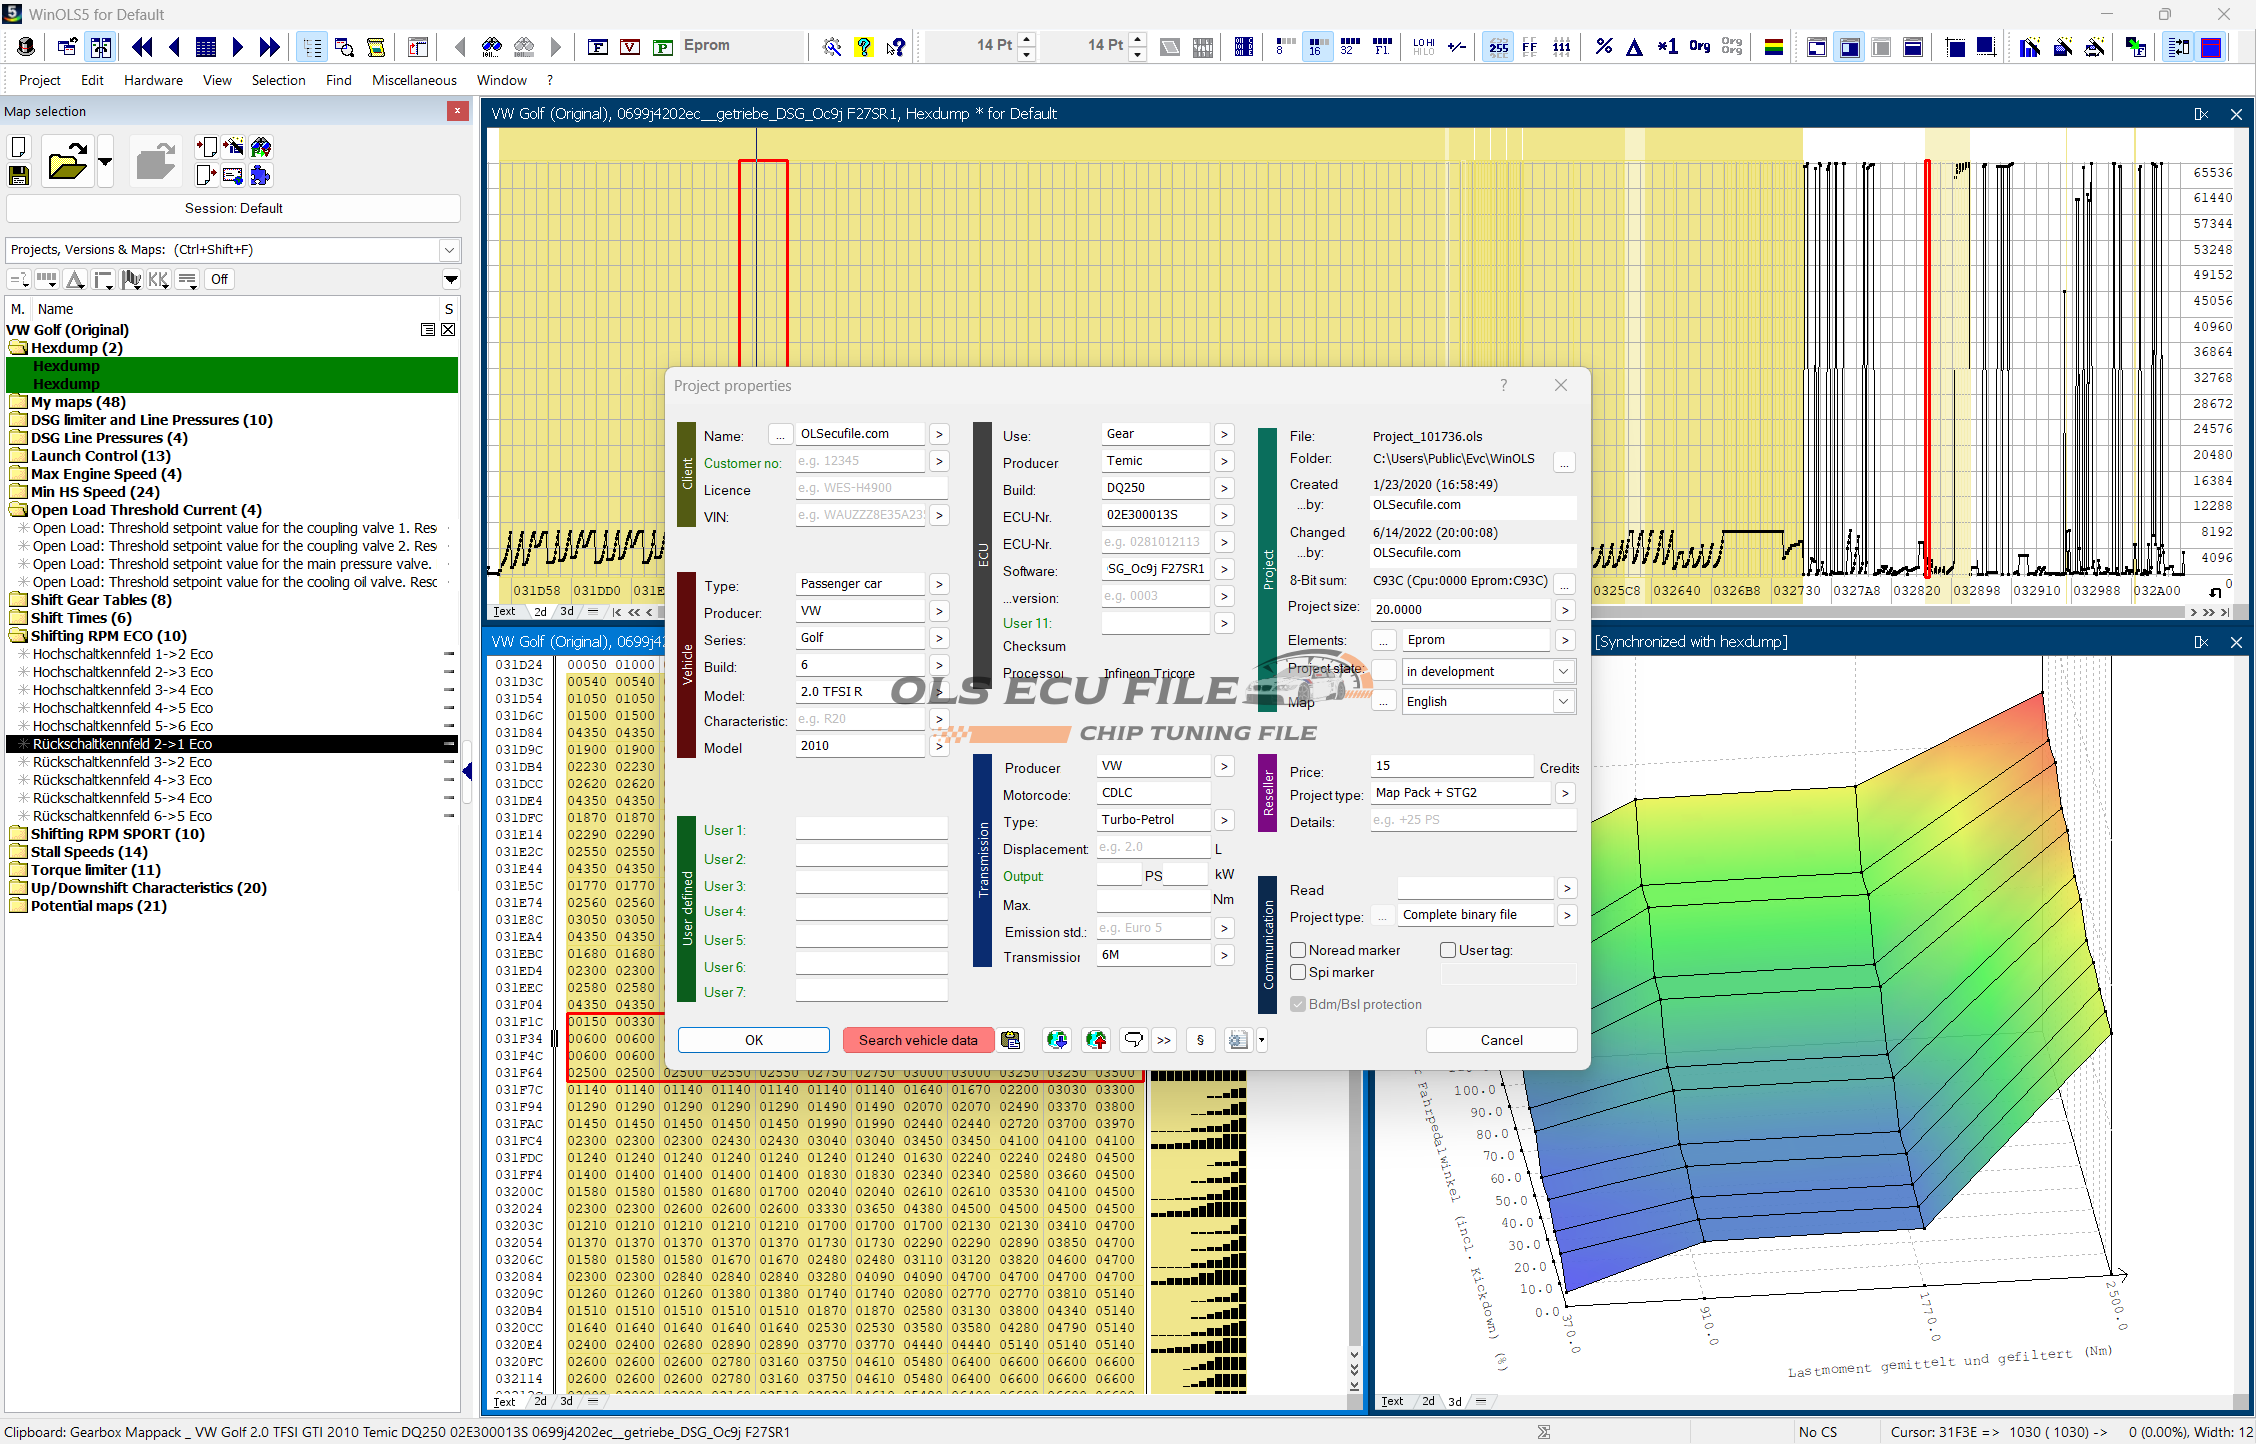Viewport: 2256px width, 1444px height.
Task: Open the Project state dropdown
Action: click(x=1563, y=672)
